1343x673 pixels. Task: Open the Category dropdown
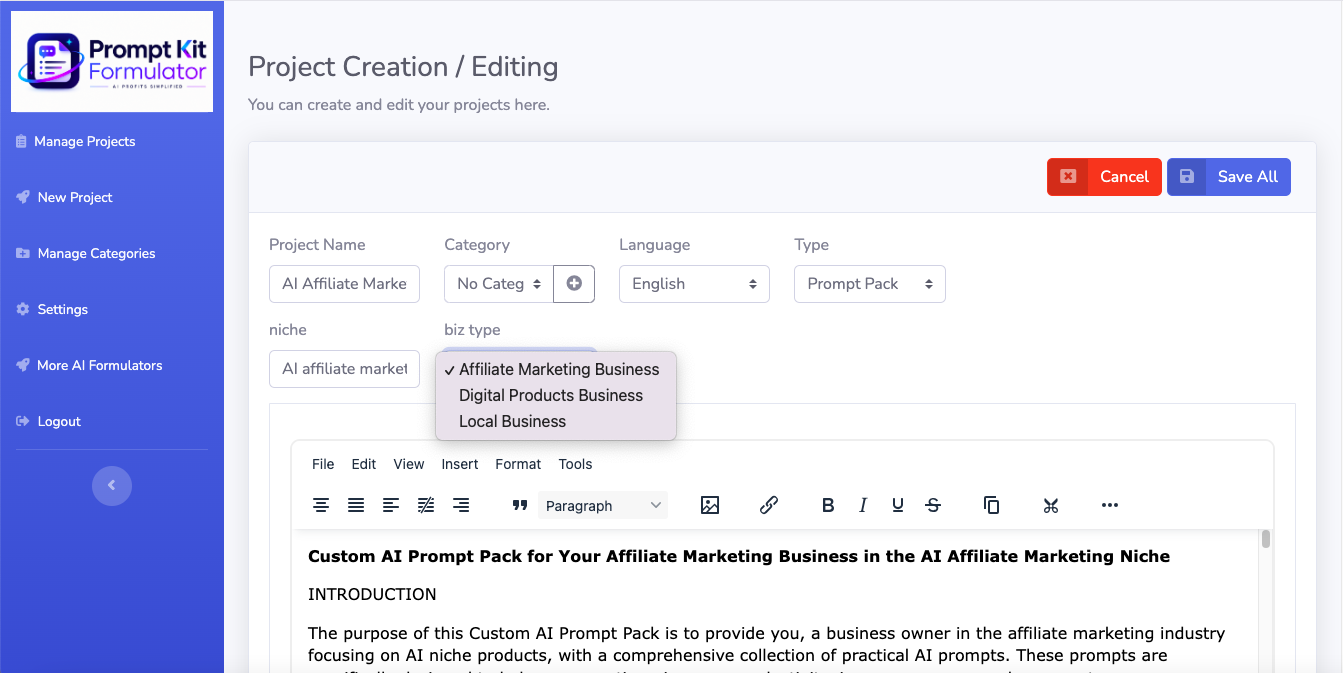tap(498, 284)
